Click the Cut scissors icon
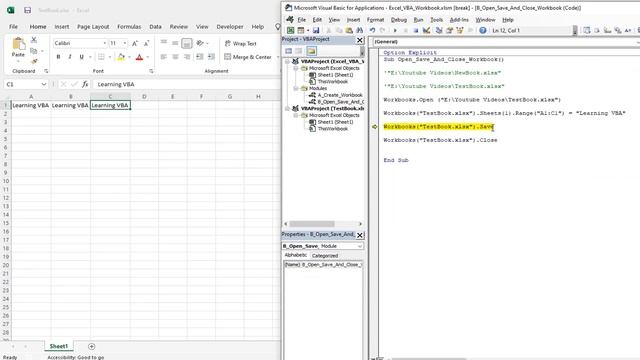 pyautogui.click(x=34, y=40)
